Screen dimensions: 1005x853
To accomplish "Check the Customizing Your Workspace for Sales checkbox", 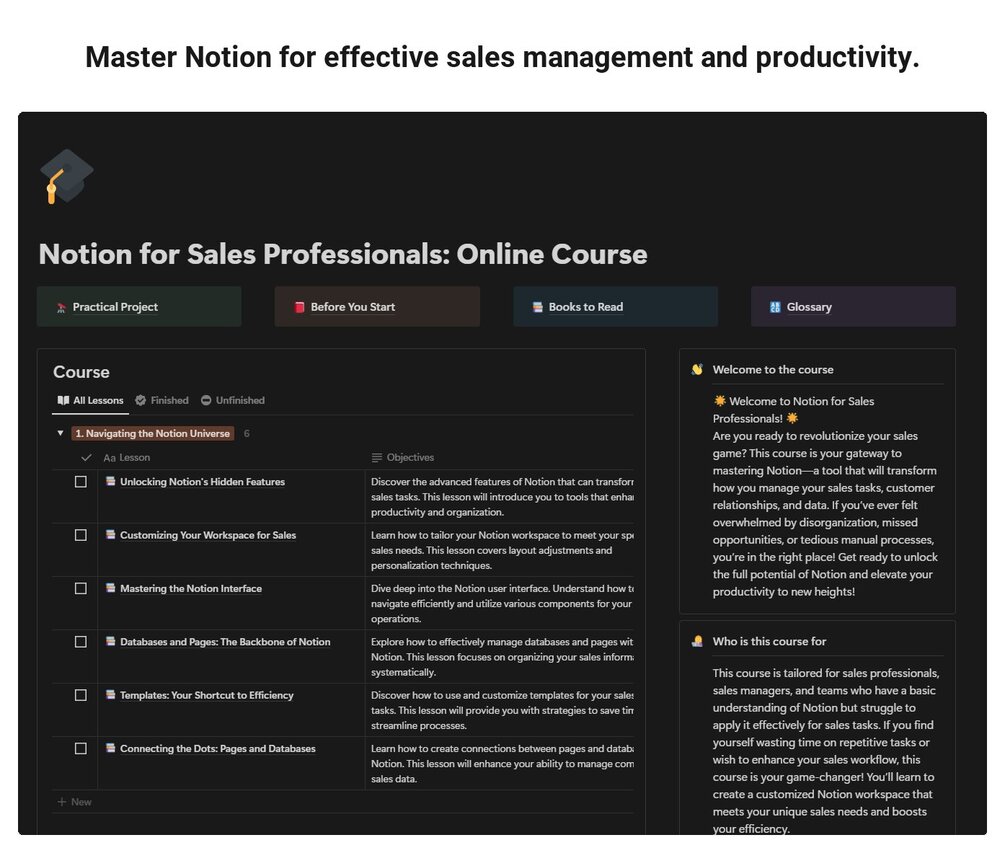I will coord(81,535).
